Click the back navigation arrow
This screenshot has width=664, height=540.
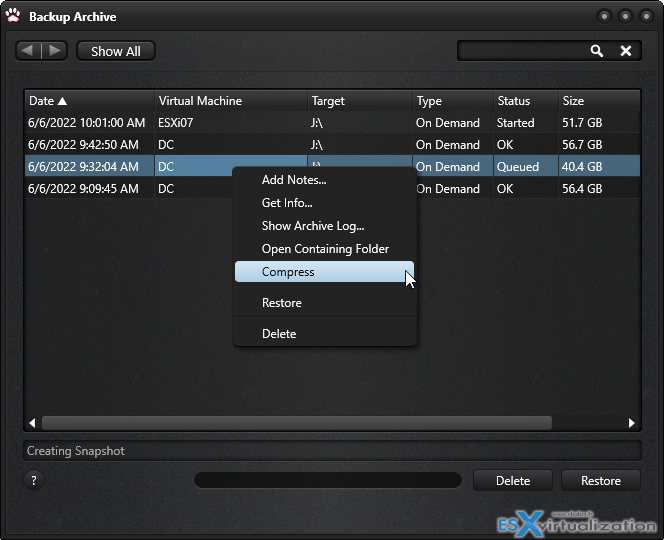pyautogui.click(x=28, y=51)
